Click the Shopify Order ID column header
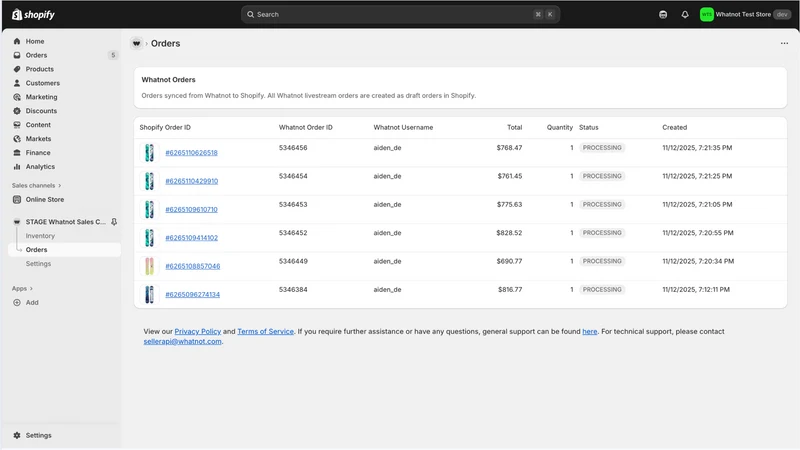The height and width of the screenshot is (450, 800). 165,128
